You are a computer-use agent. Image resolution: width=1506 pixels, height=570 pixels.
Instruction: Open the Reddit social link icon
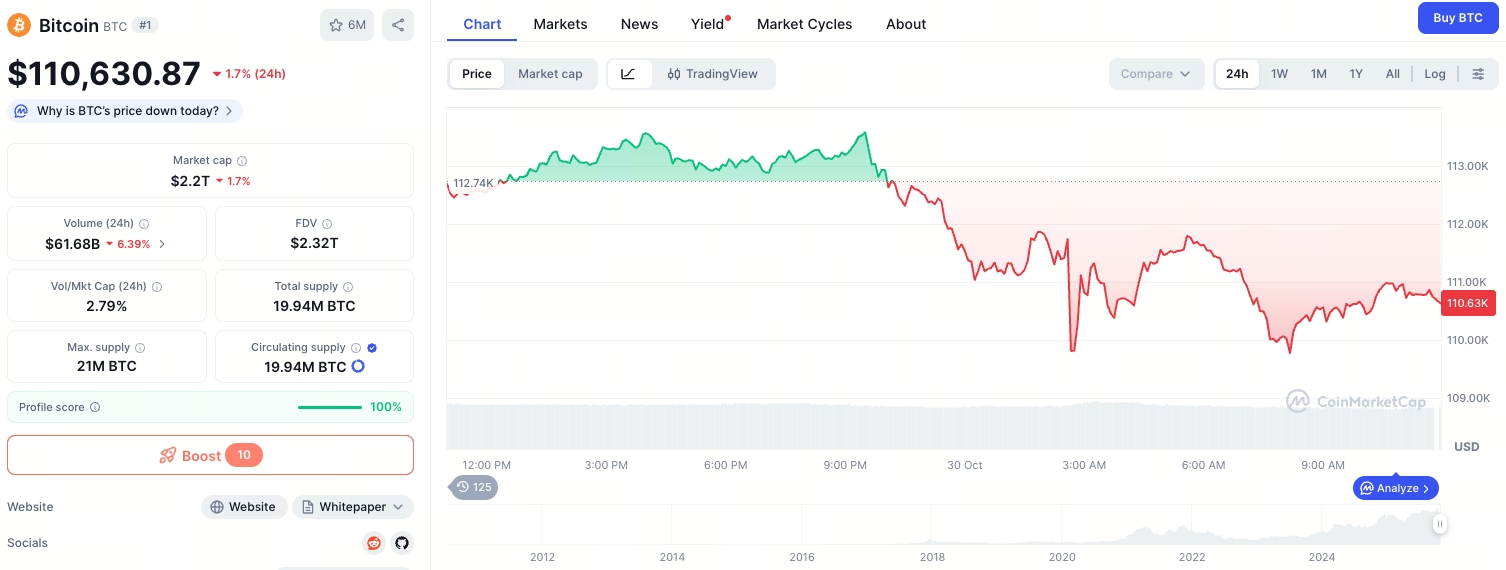pyautogui.click(x=374, y=543)
